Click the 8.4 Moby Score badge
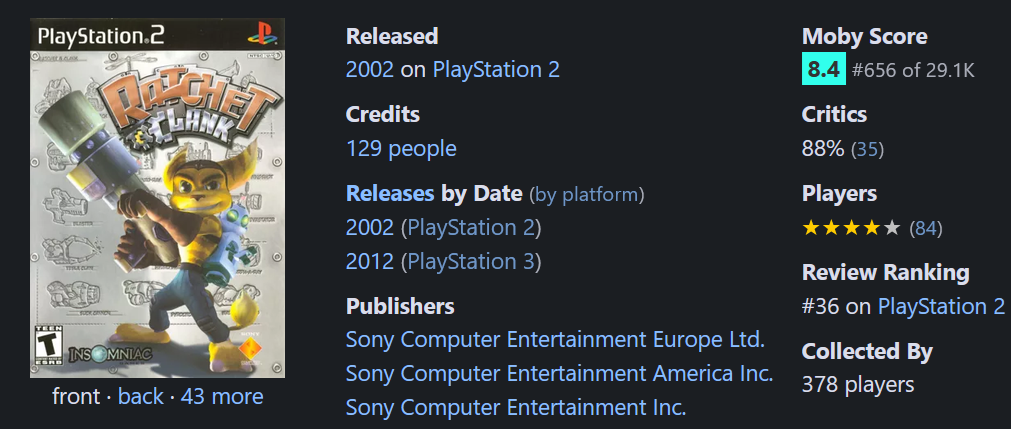This screenshot has height=429, width=1011. (823, 70)
